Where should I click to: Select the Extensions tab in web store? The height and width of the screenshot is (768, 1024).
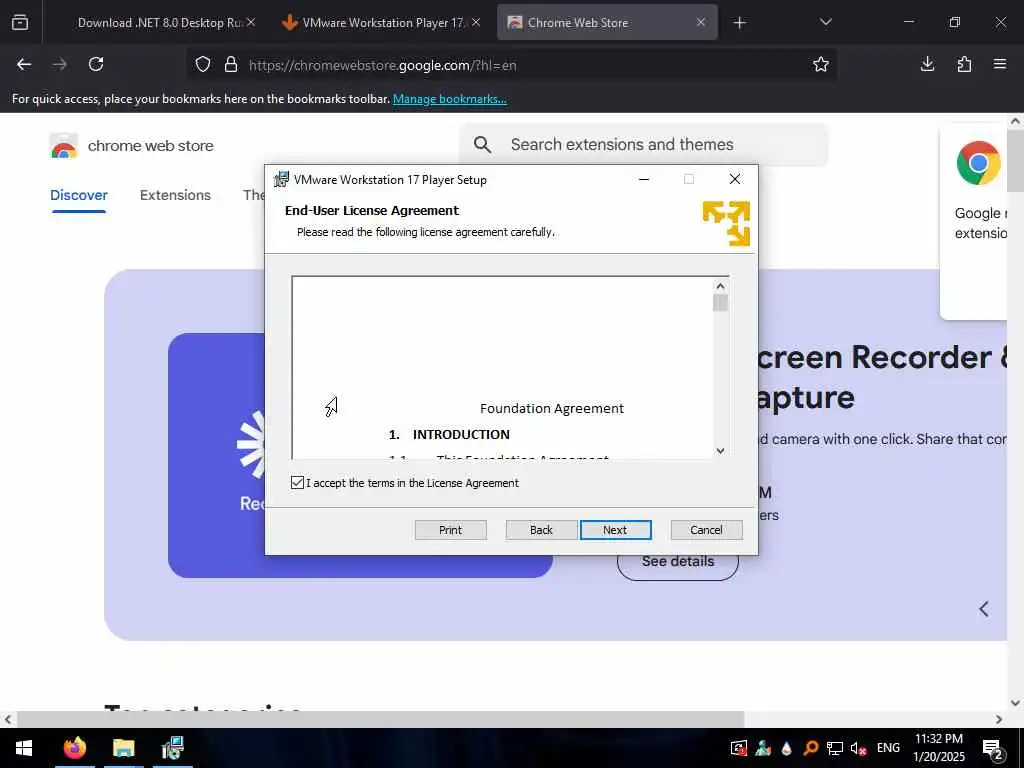click(175, 195)
